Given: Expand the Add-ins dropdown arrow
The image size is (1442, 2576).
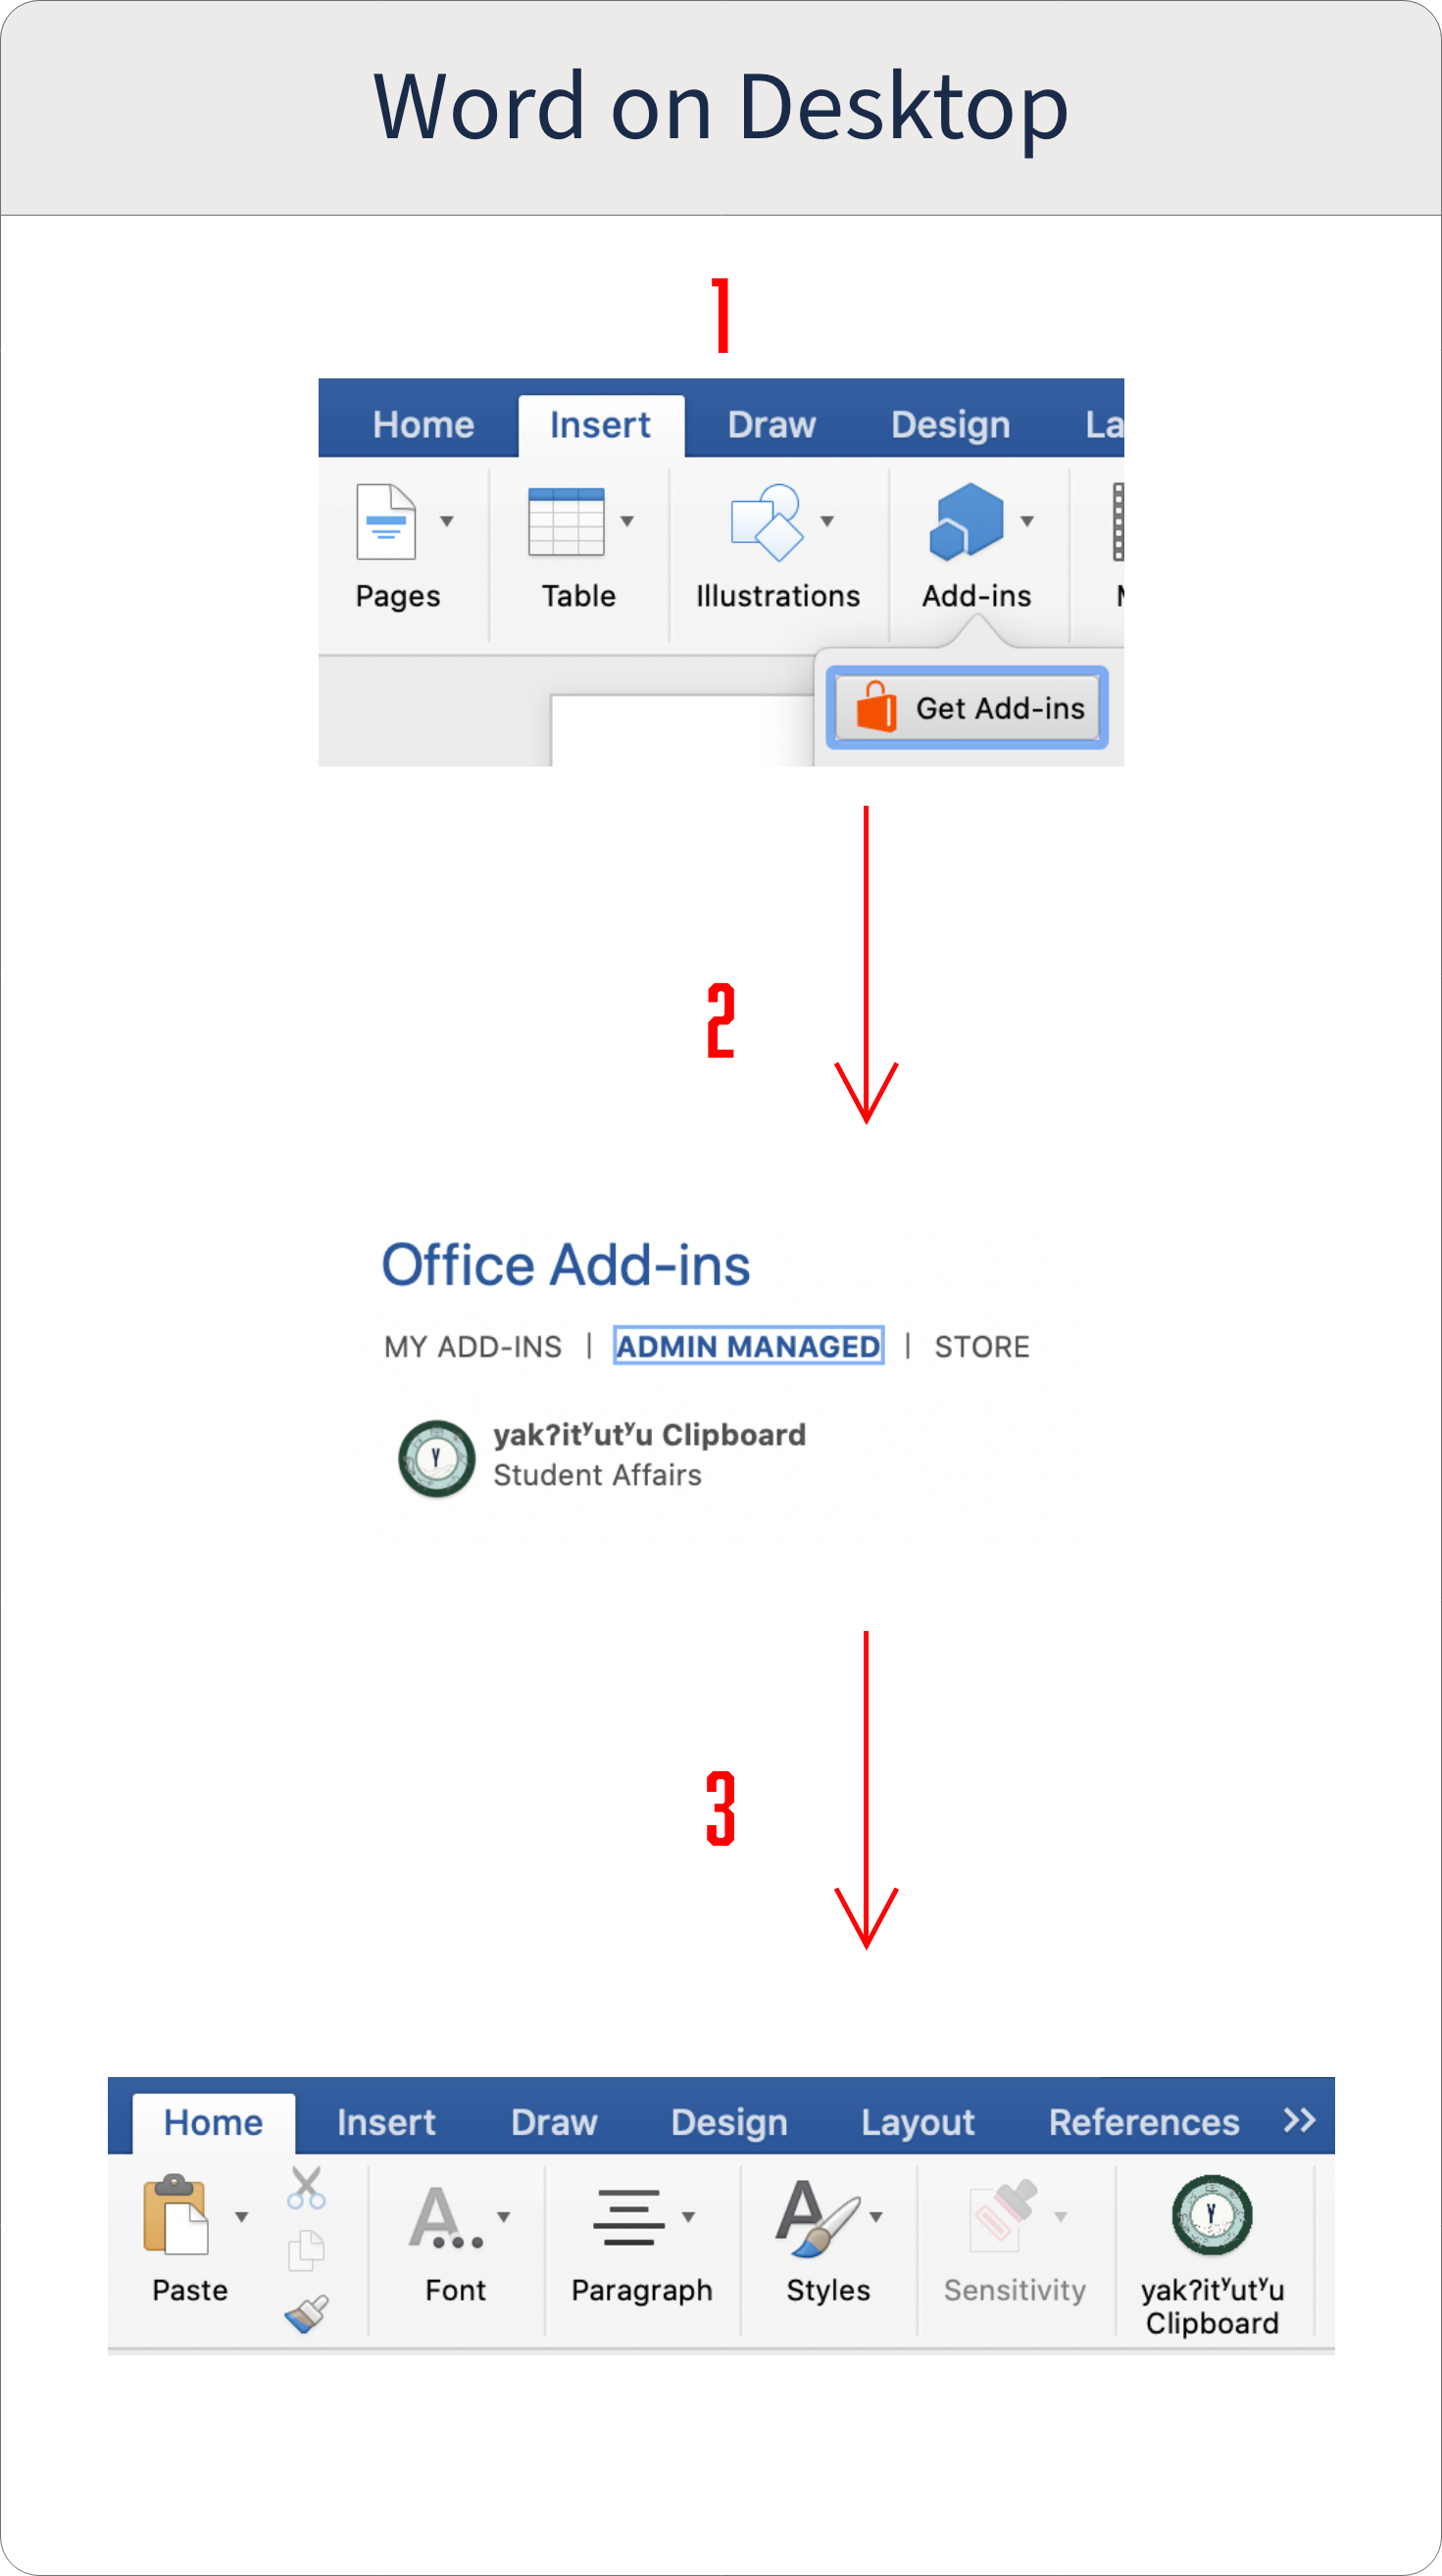Looking at the screenshot, I should click(1027, 521).
